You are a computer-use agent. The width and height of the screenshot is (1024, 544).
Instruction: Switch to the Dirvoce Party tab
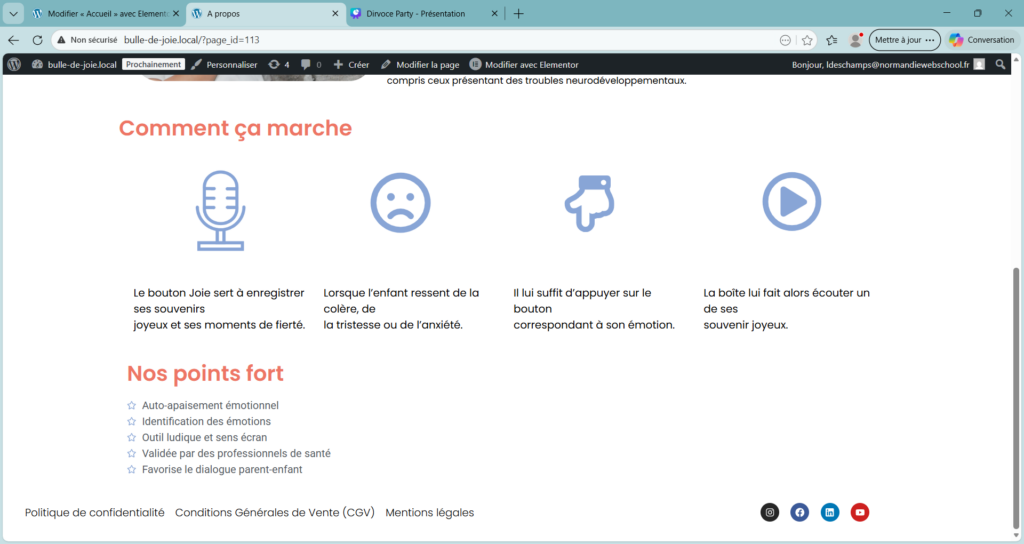[x=425, y=14]
